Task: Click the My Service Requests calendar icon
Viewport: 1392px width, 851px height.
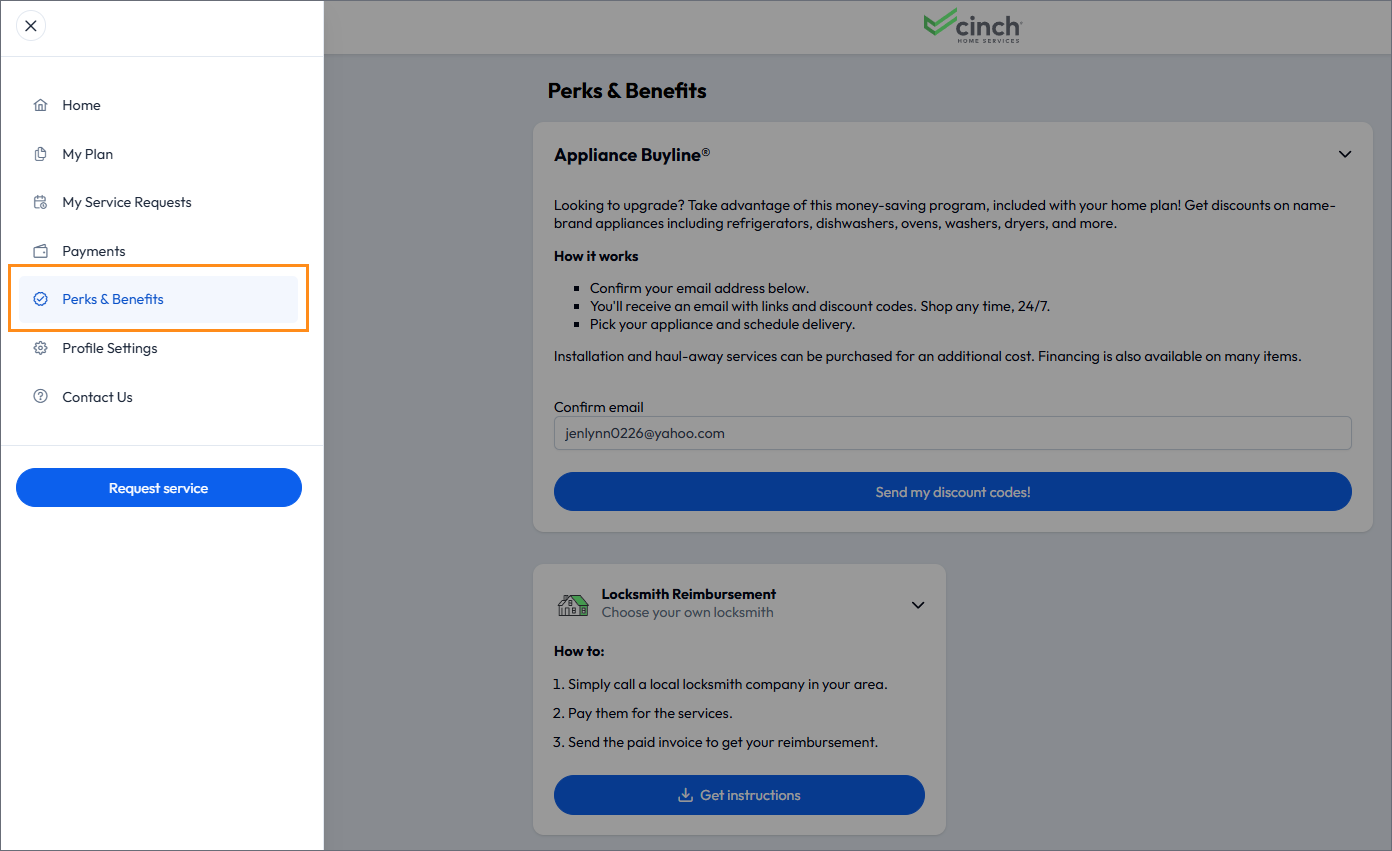Action: tap(40, 202)
